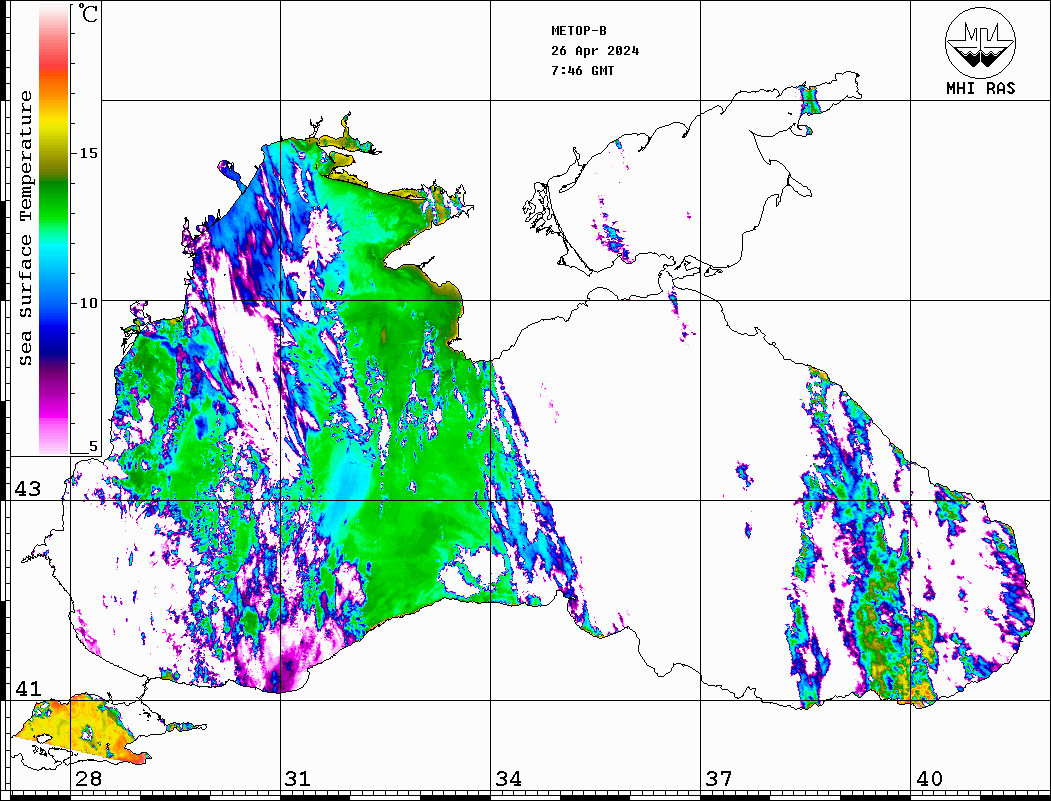This screenshot has width=1051, height=801.
Task: Click the time '7:46 GMT'
Action: coord(582,71)
